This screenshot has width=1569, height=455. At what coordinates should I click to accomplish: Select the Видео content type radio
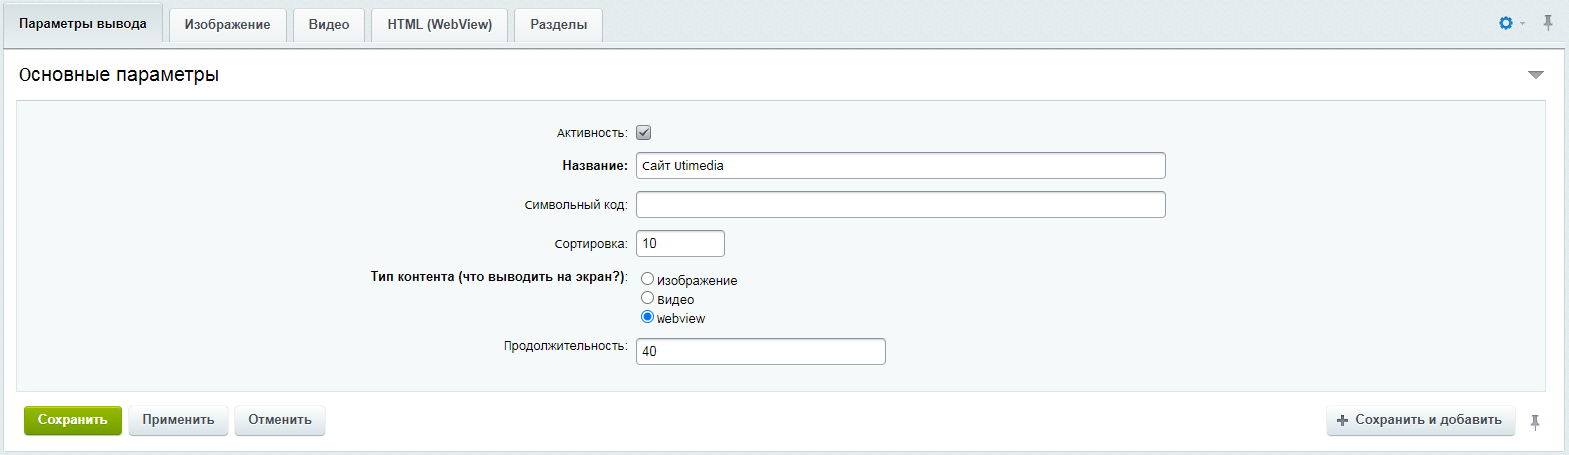point(647,298)
